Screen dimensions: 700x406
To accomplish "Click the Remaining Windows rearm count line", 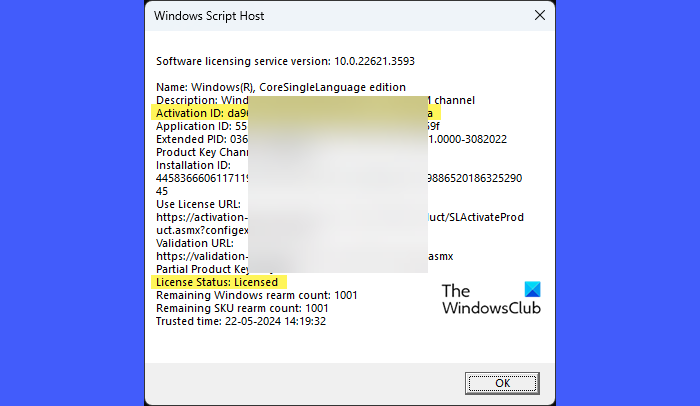I will pos(257,295).
